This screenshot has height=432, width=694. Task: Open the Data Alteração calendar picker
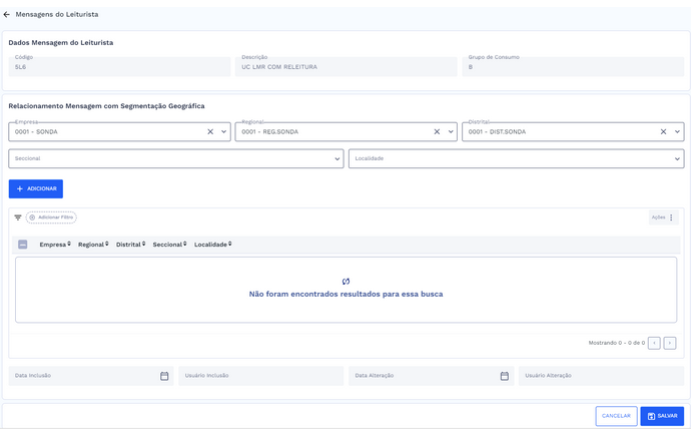pos(504,376)
